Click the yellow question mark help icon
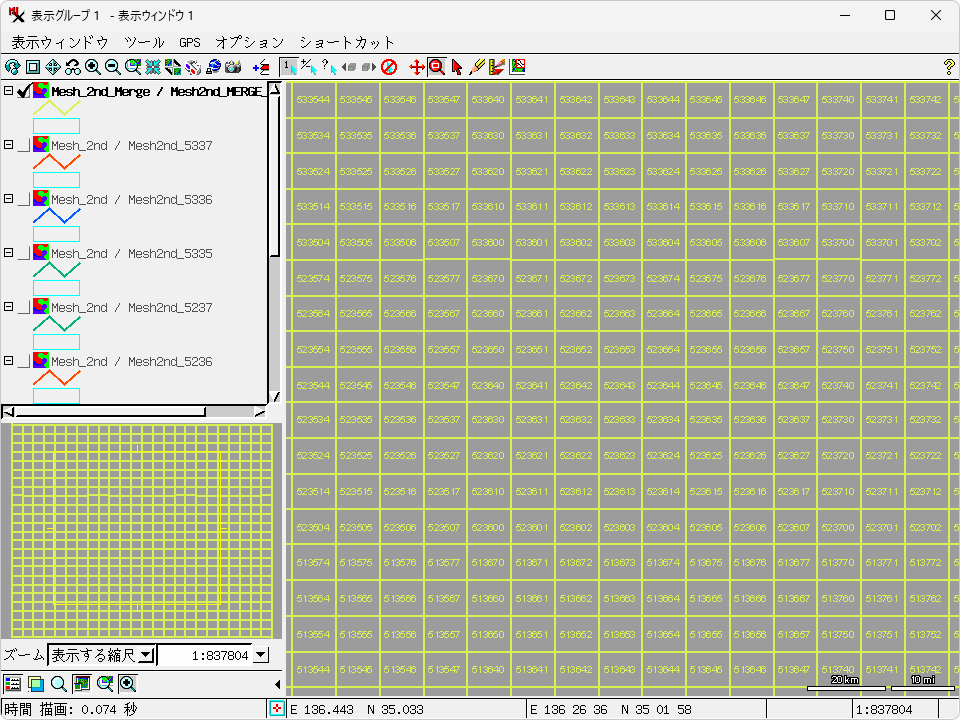This screenshot has width=960, height=720. click(948, 67)
